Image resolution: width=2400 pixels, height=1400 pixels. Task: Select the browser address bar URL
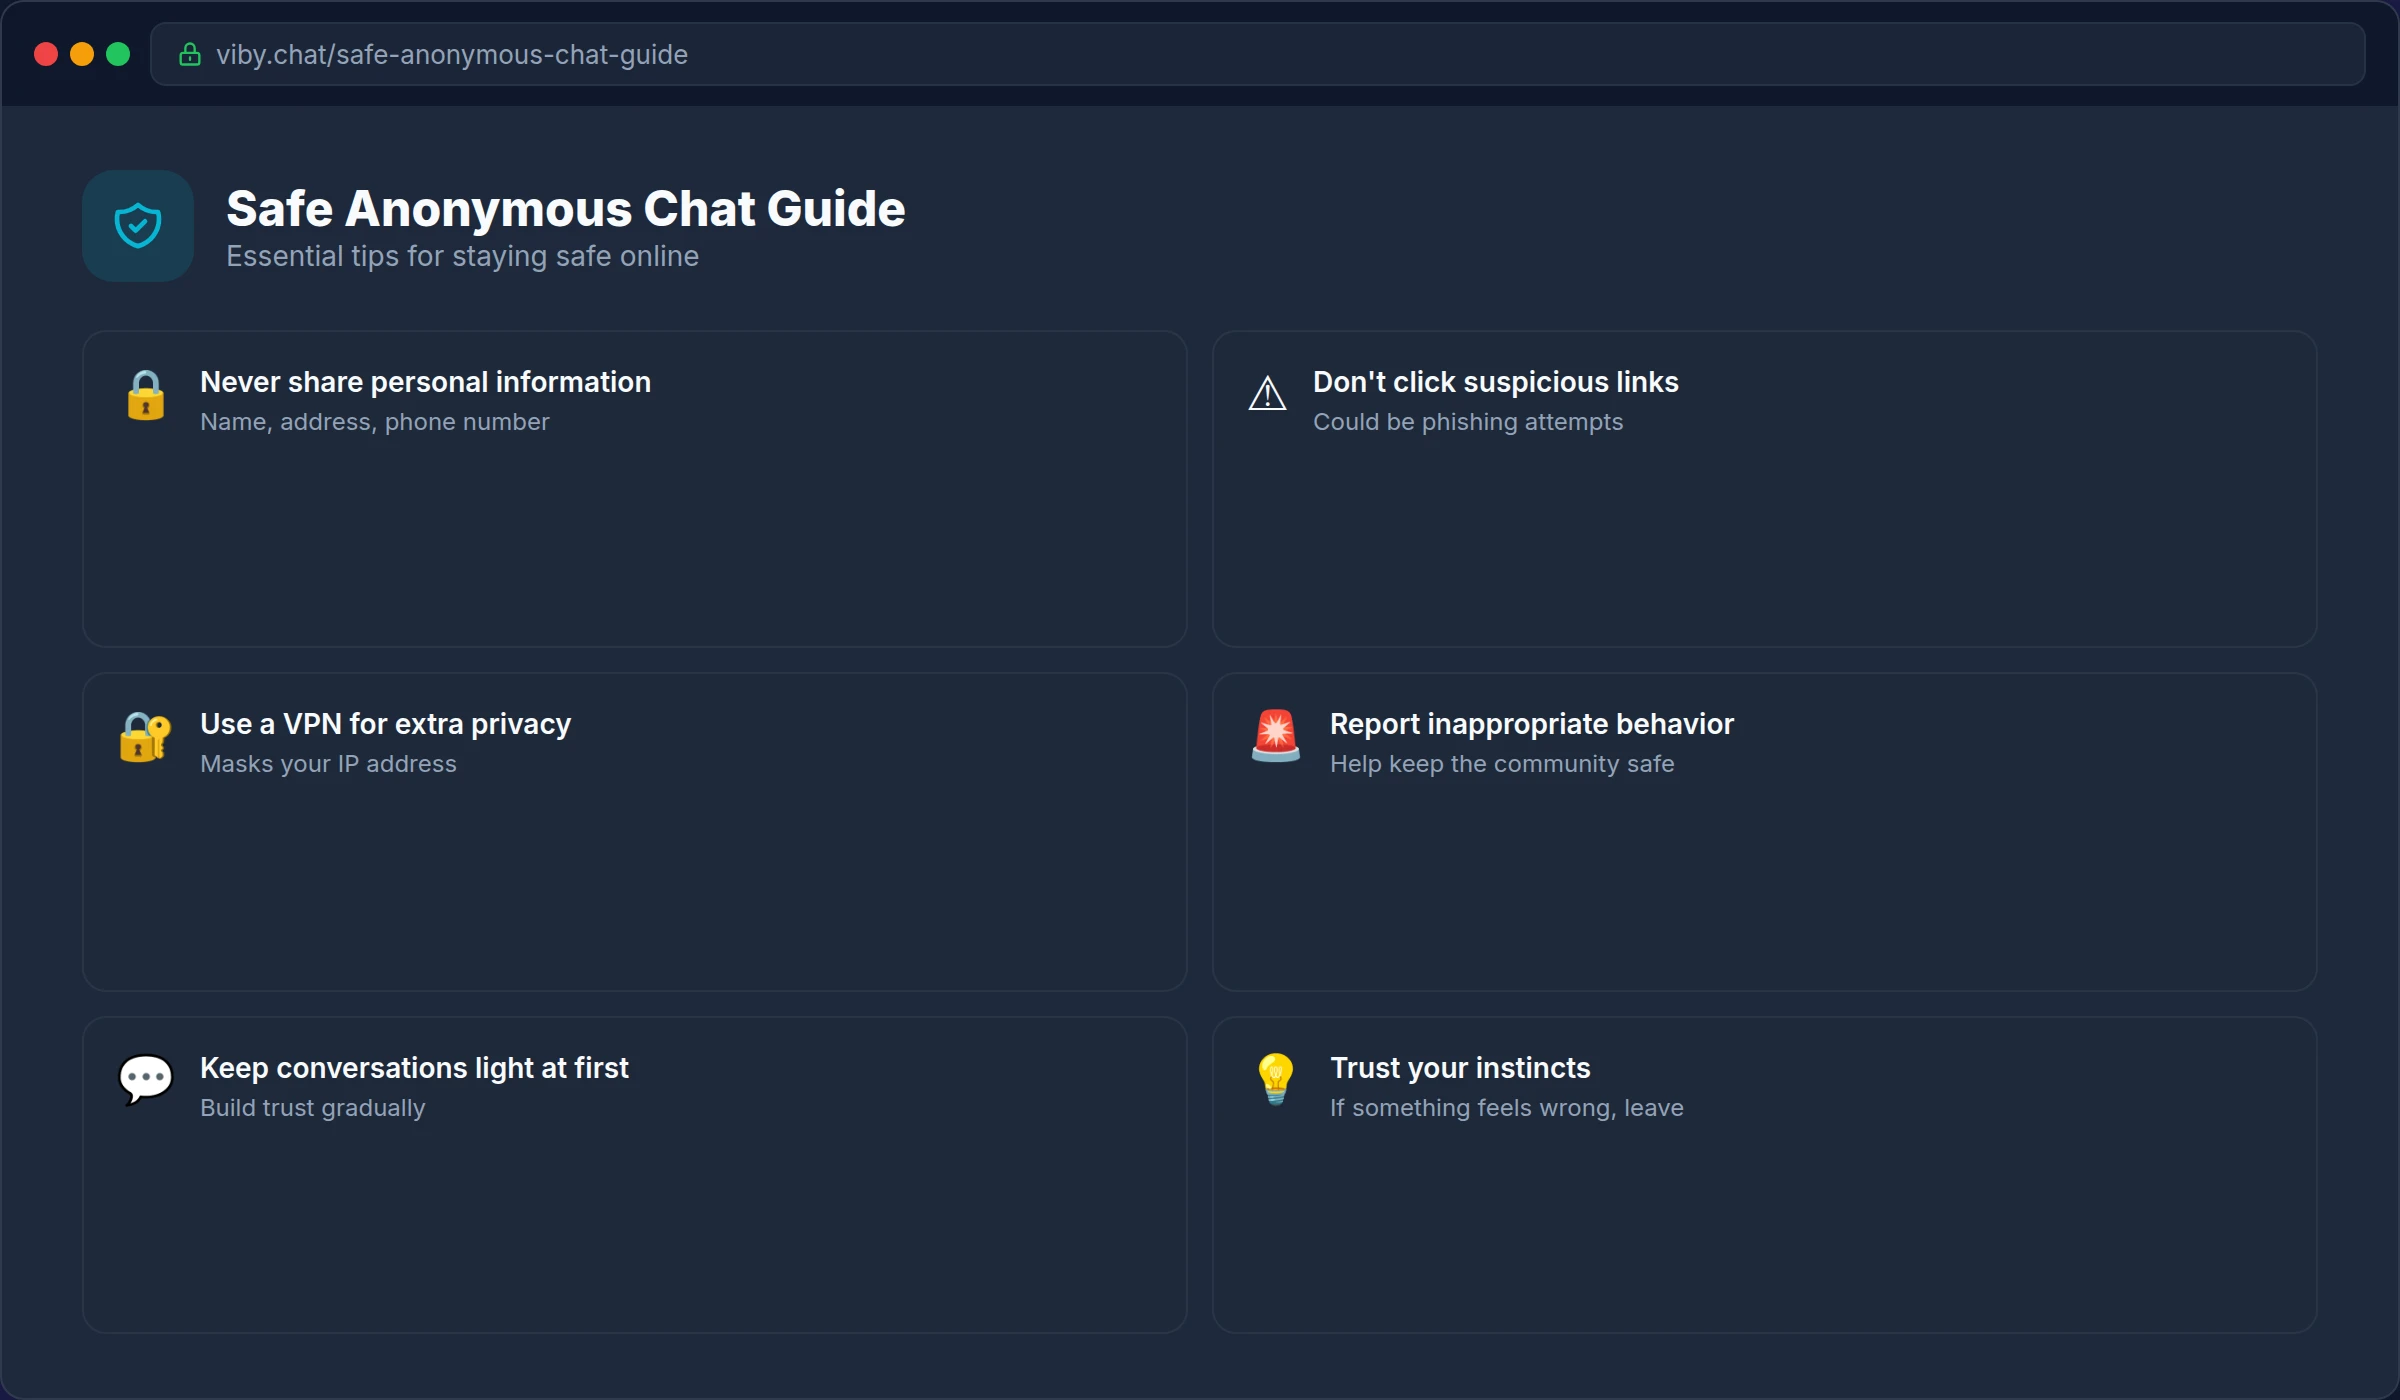[x=453, y=55]
